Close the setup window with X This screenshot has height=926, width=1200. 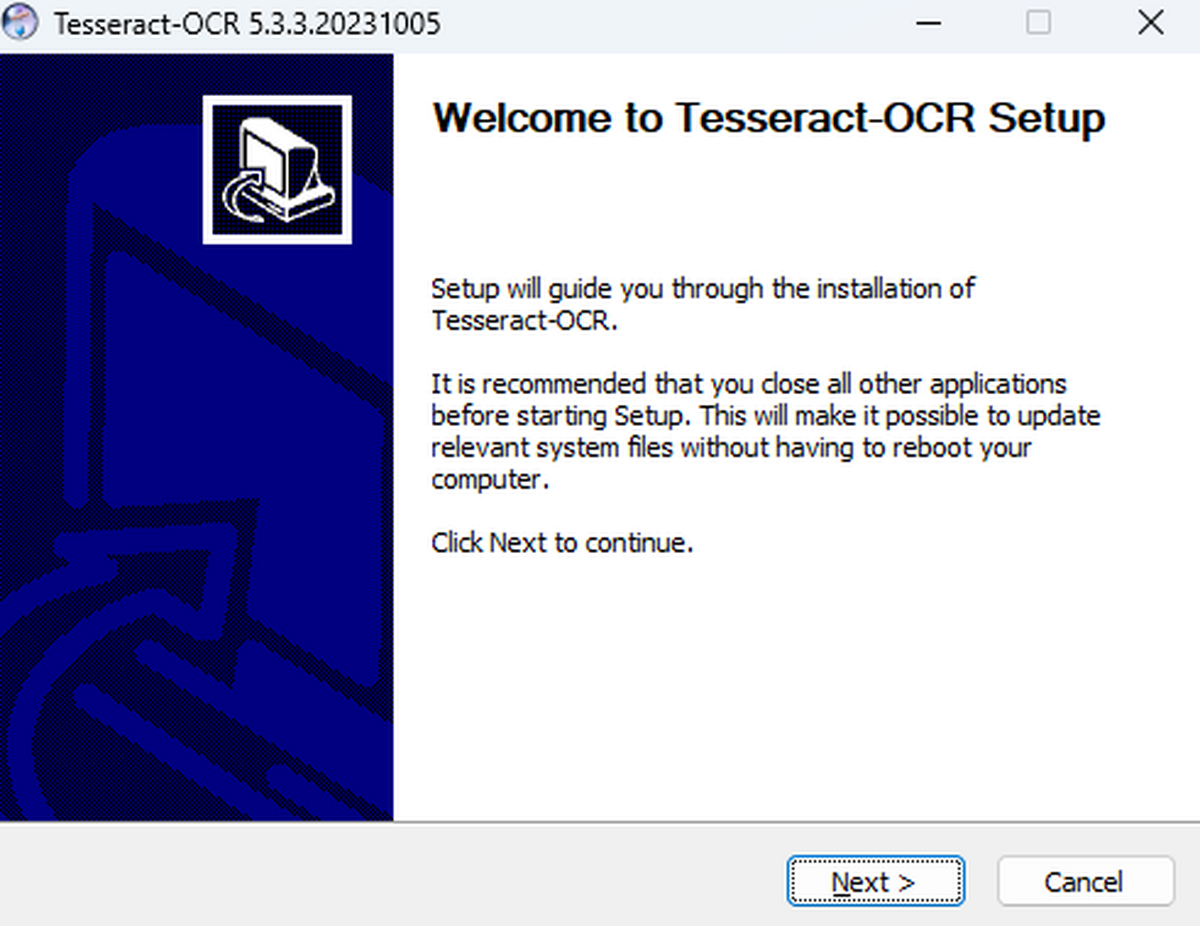1150,23
